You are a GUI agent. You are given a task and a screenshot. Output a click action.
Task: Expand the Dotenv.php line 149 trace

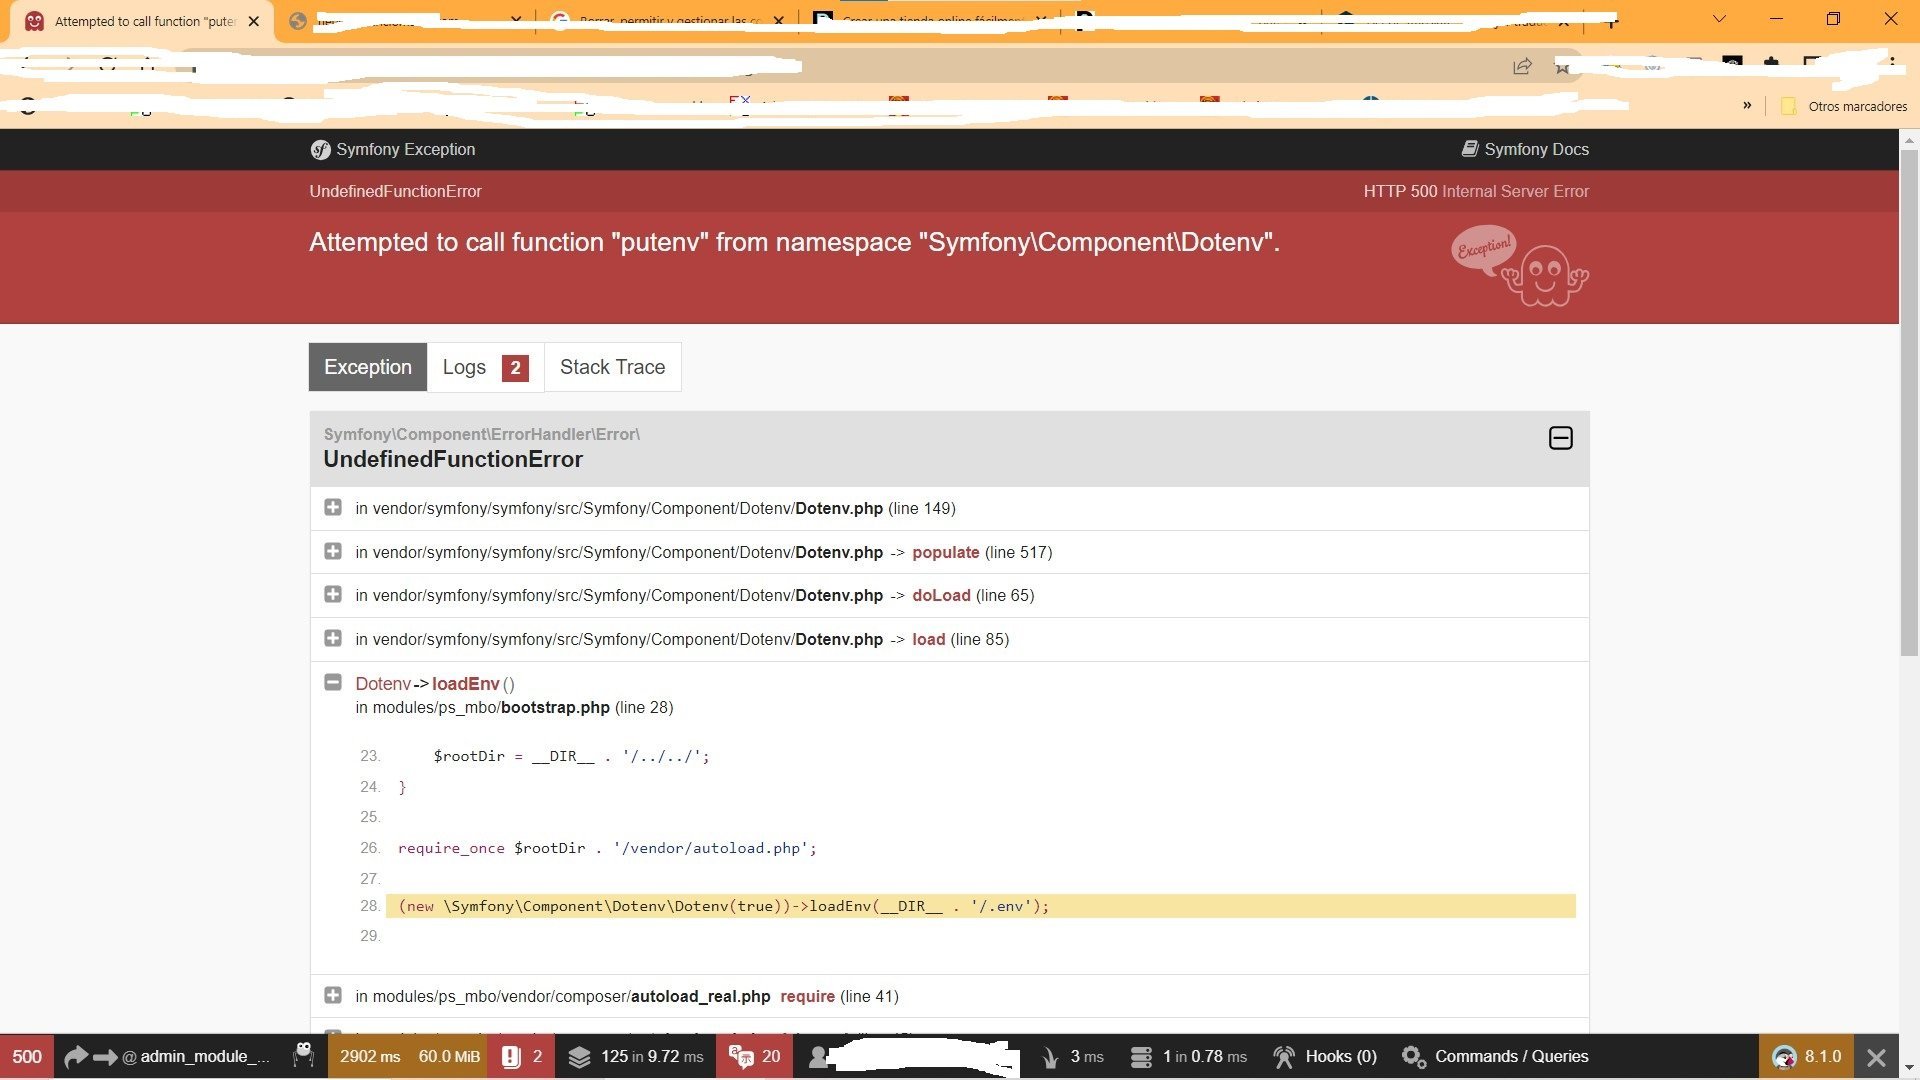point(333,508)
